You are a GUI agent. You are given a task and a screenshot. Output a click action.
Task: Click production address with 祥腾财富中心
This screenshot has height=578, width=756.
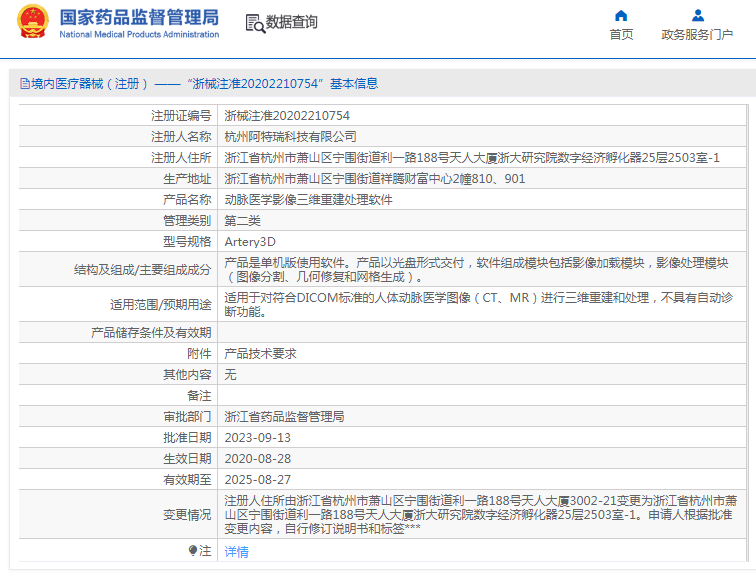375,179
